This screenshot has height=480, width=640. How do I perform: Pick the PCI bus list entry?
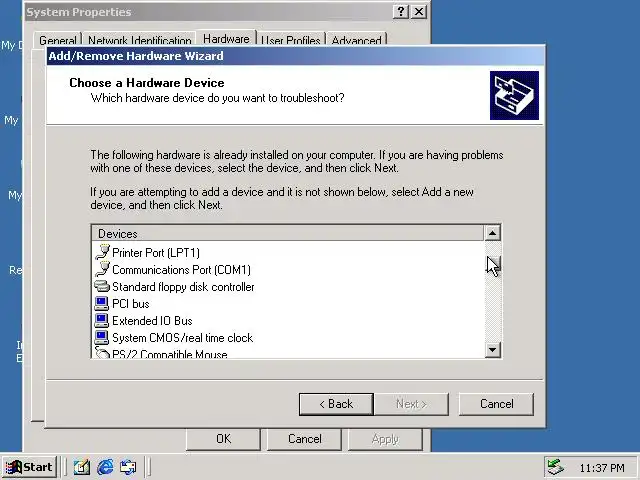[x=131, y=304]
